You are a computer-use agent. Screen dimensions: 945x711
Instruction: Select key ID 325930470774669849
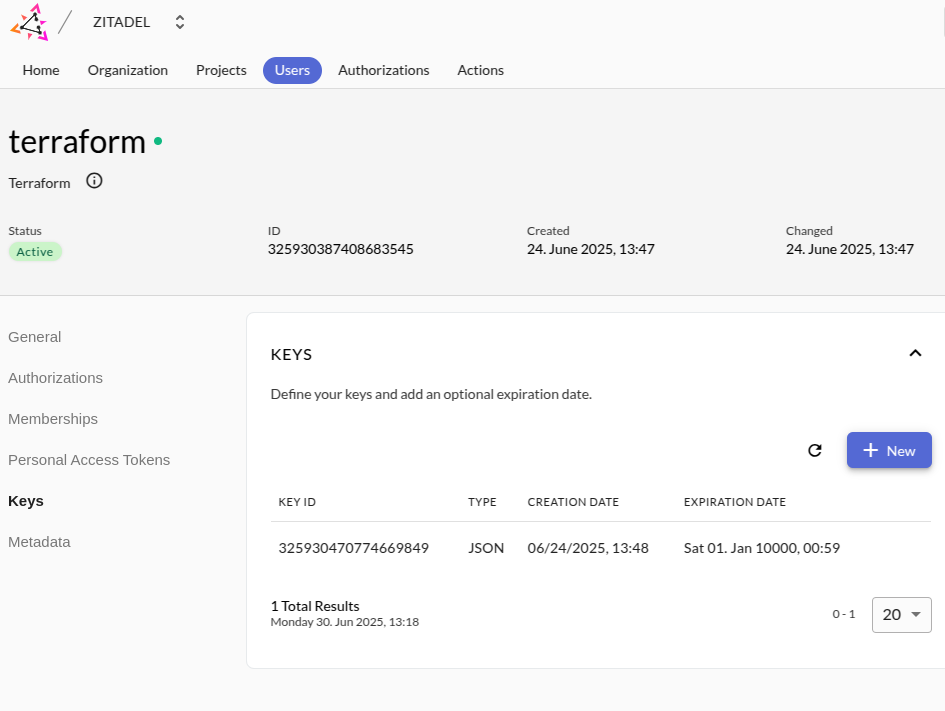[354, 548]
